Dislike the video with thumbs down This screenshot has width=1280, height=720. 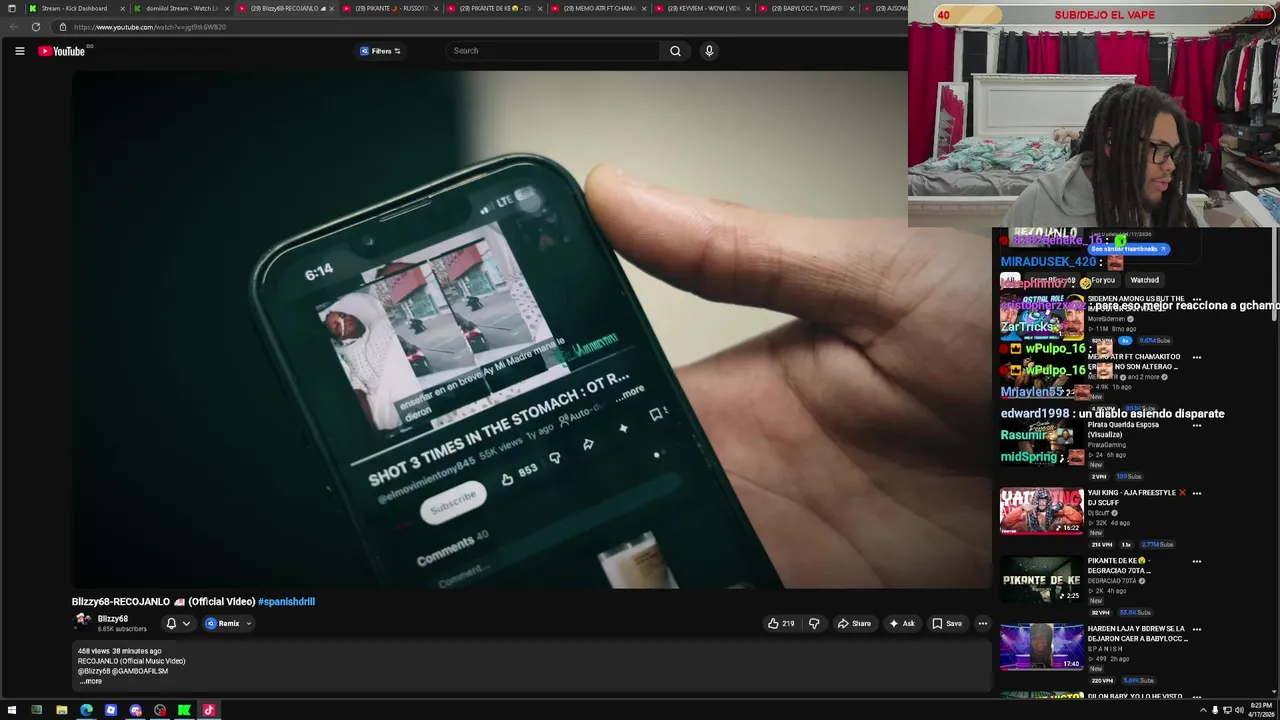(814, 623)
